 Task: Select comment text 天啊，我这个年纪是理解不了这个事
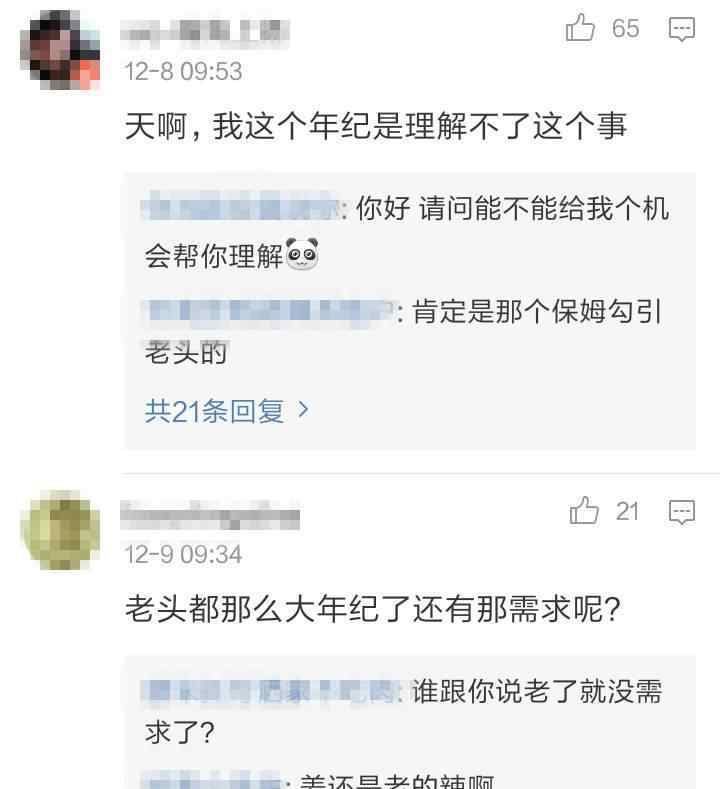pos(375,126)
